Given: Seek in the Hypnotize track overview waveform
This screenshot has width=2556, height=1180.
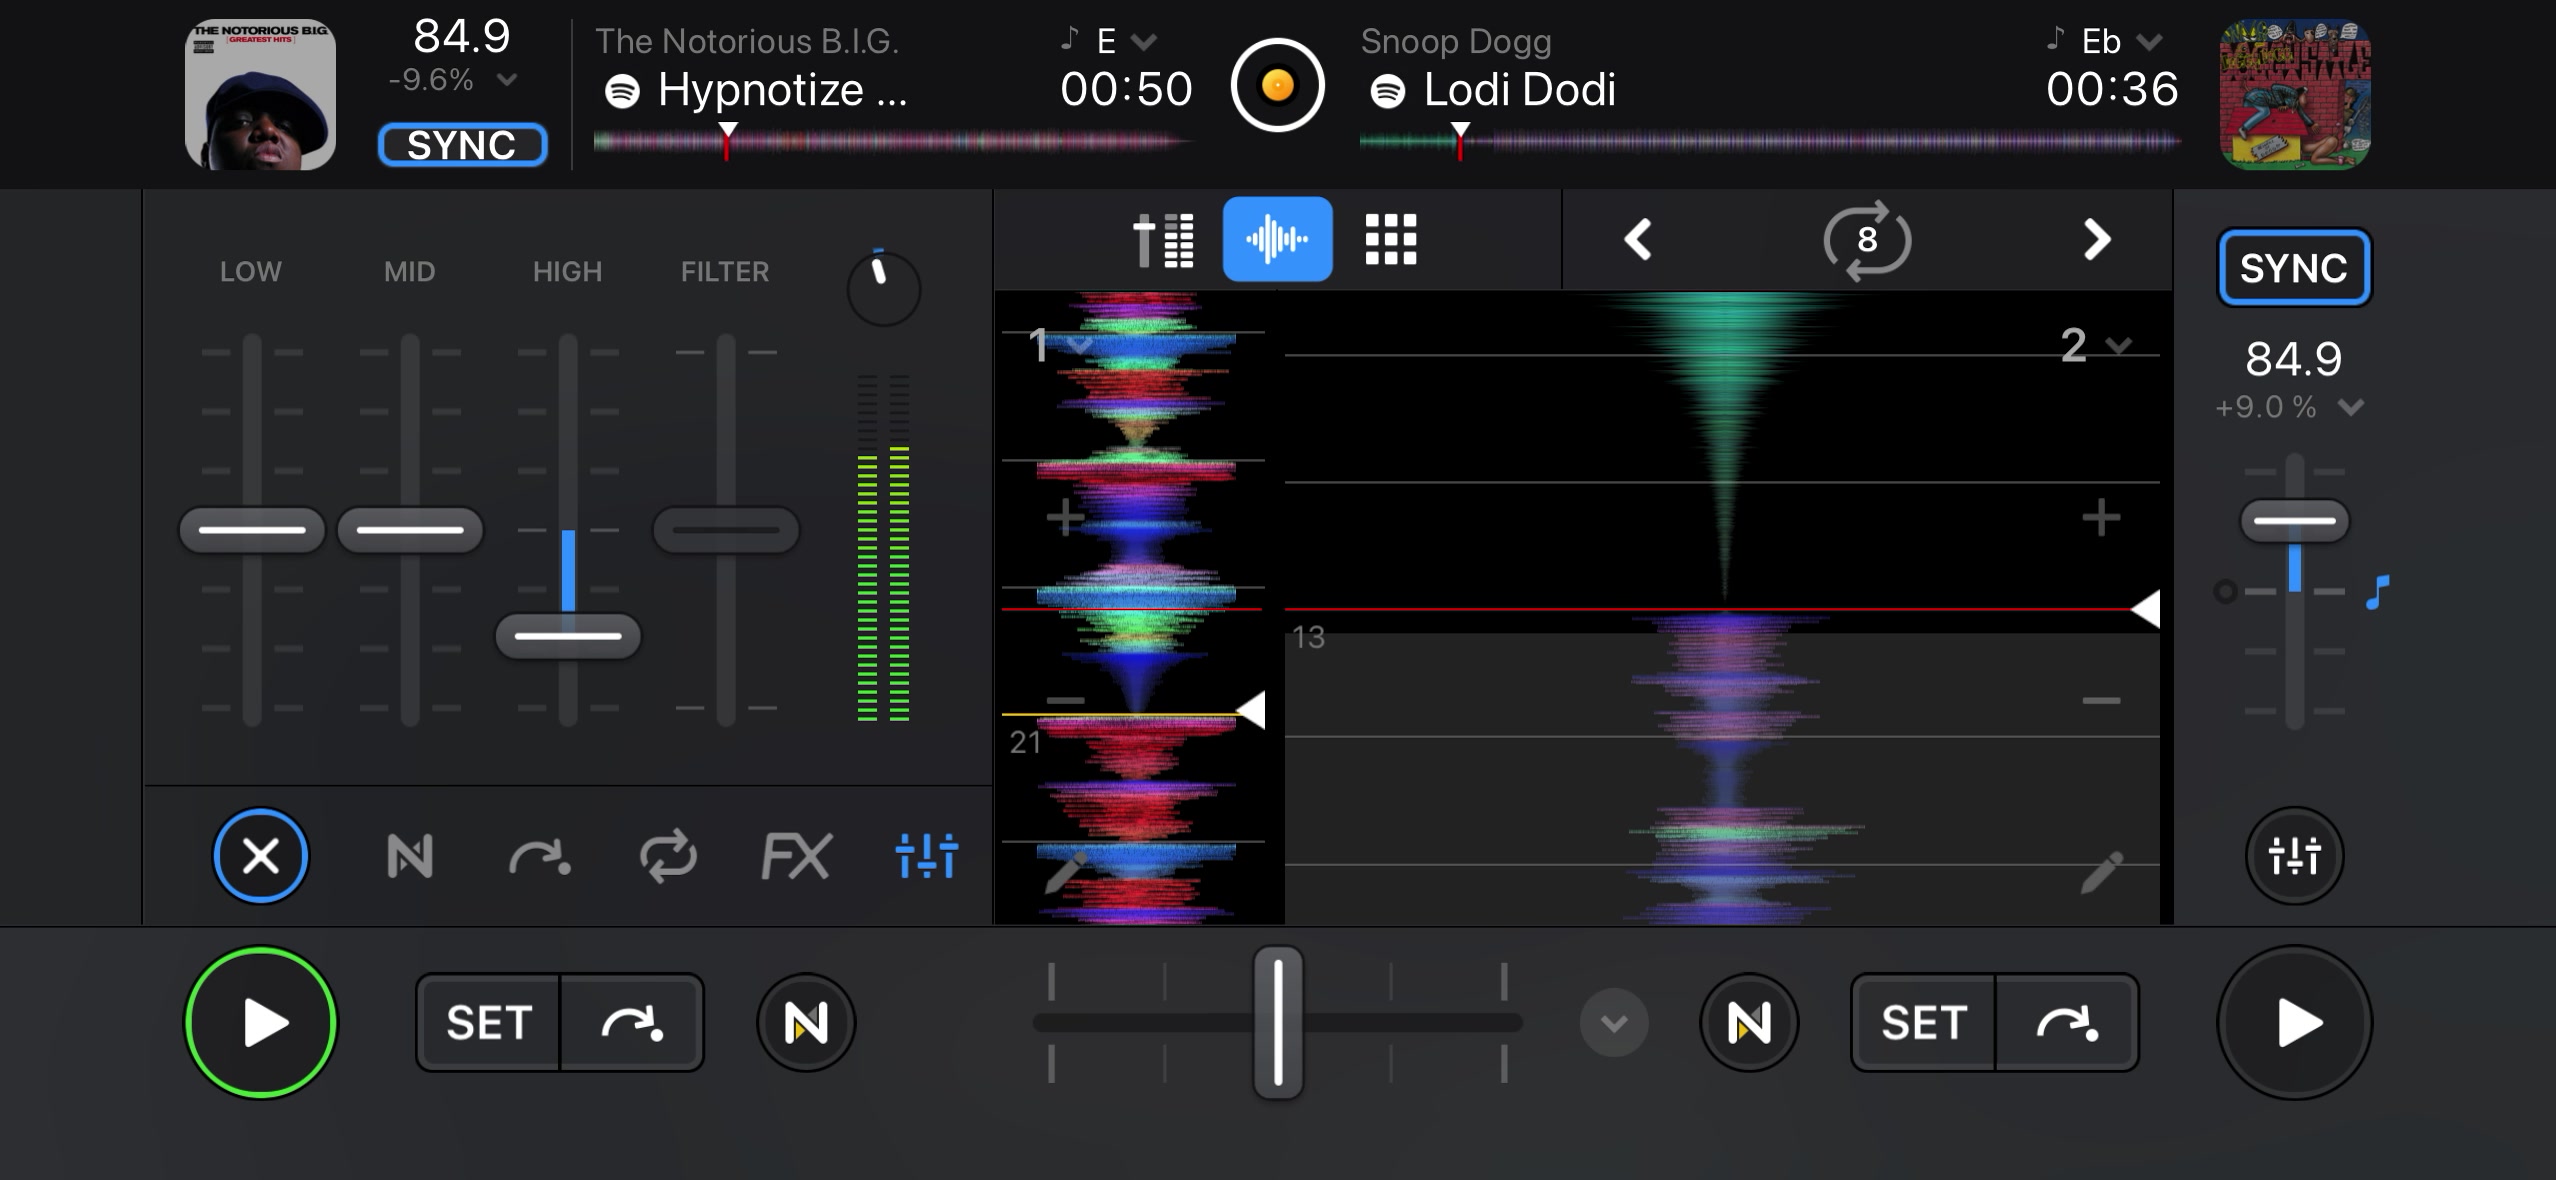Looking at the screenshot, I should point(893,144).
